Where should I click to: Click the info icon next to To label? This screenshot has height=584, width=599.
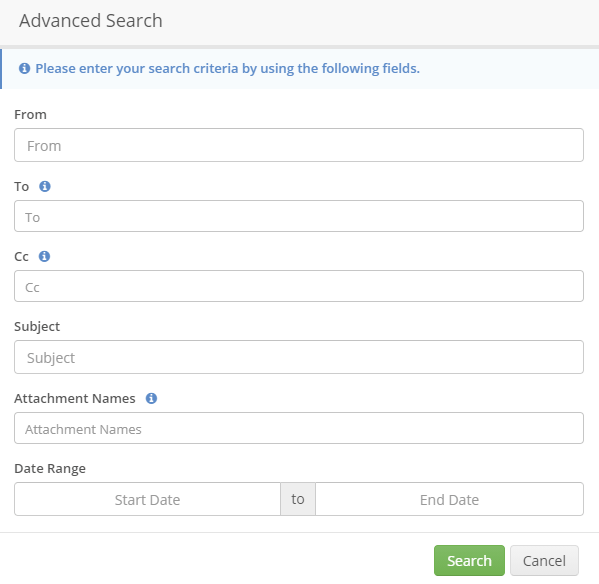[45, 186]
